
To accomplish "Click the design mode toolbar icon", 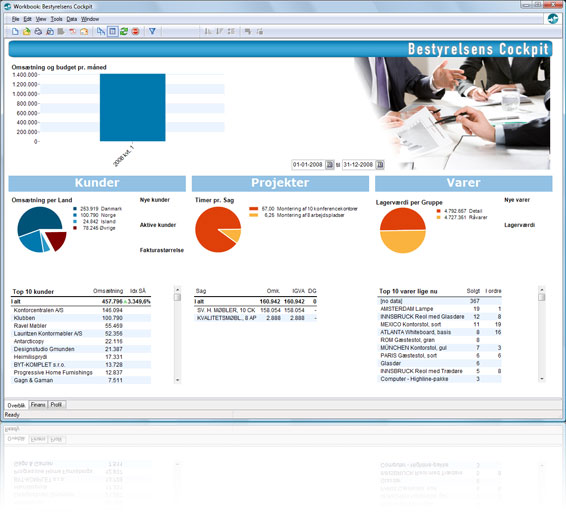I will (101, 32).
